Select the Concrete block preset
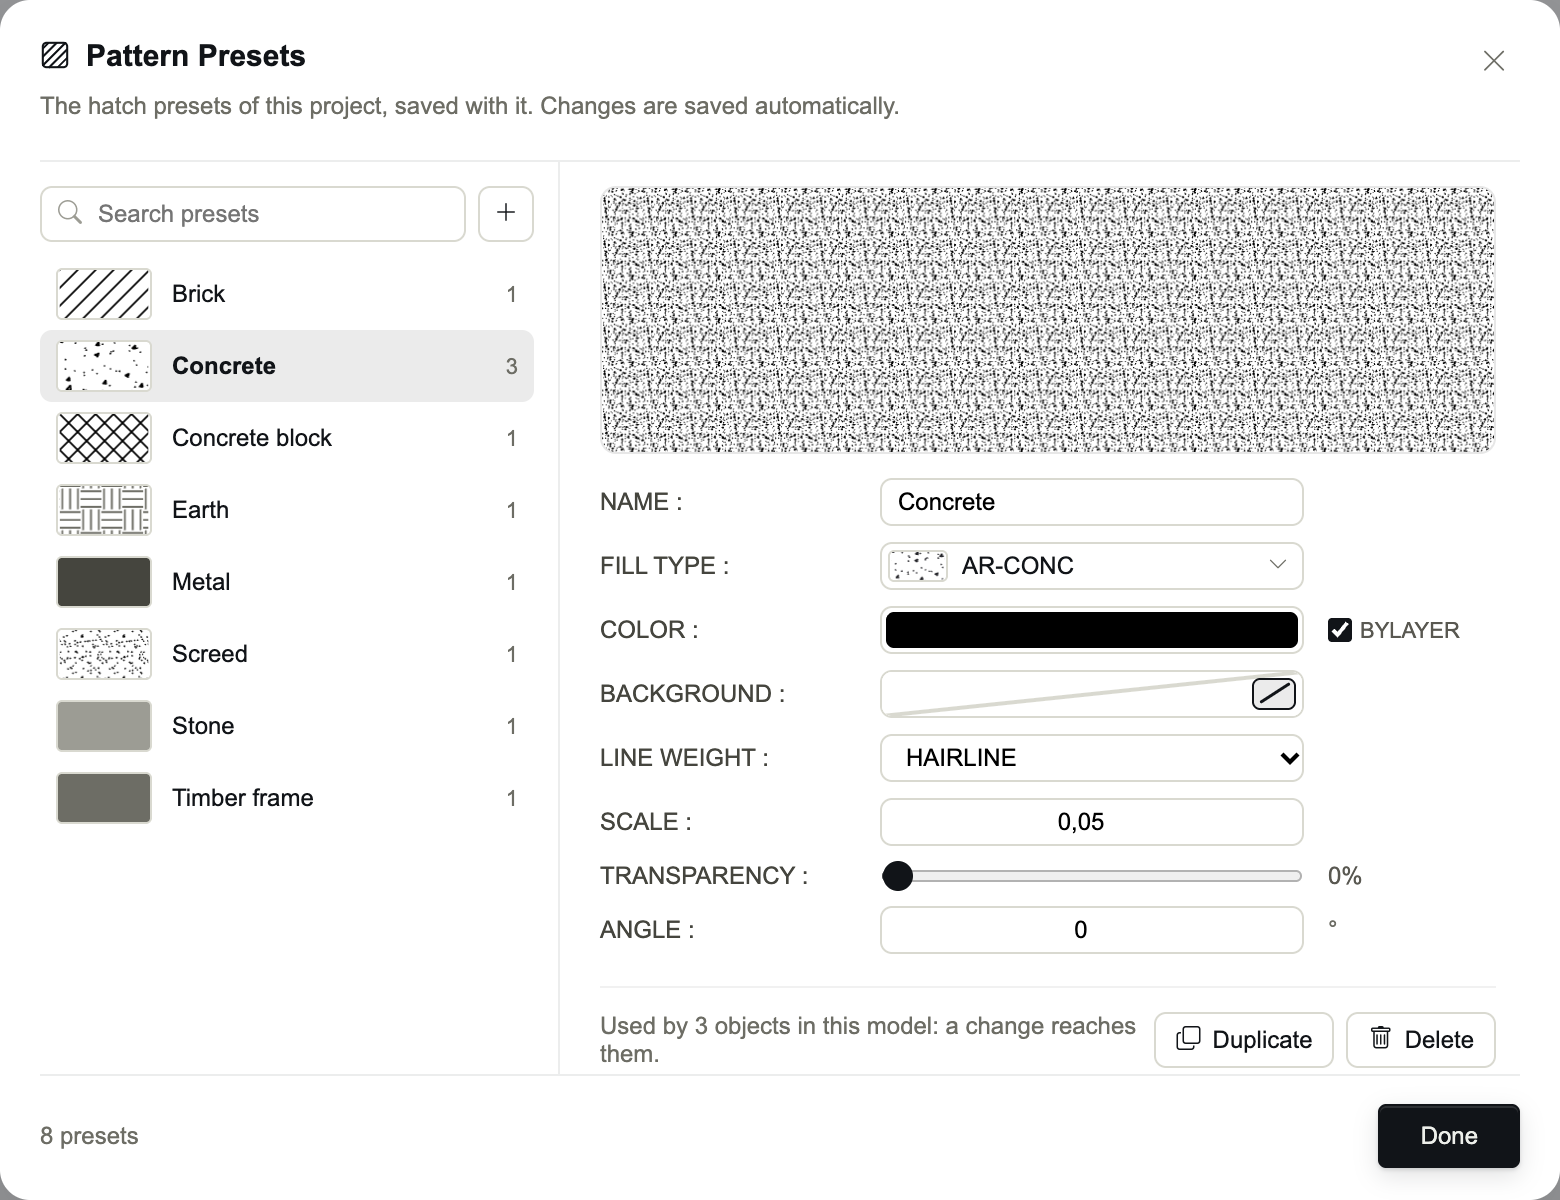1560x1200 pixels. (287, 438)
